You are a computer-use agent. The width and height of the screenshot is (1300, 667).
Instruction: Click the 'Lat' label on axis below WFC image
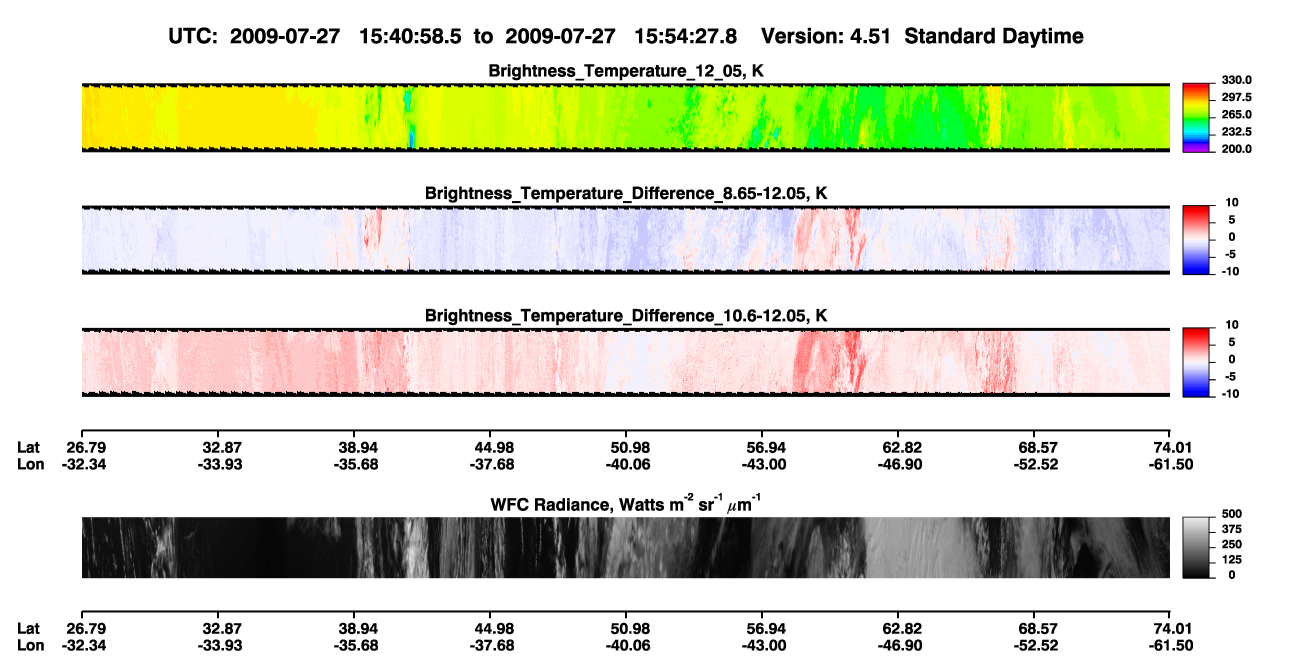click(x=29, y=629)
